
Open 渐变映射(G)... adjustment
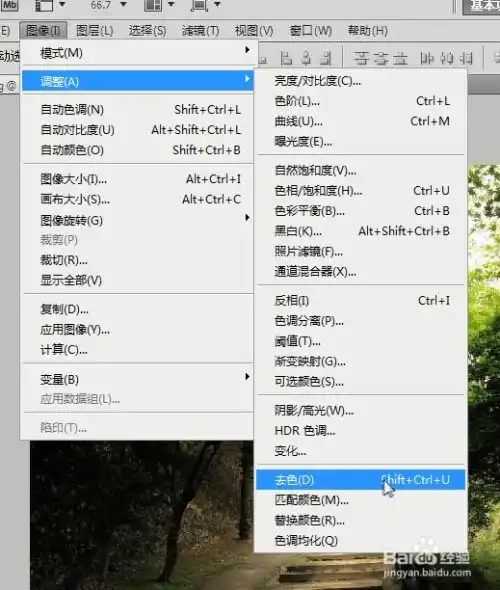click(x=360, y=362)
